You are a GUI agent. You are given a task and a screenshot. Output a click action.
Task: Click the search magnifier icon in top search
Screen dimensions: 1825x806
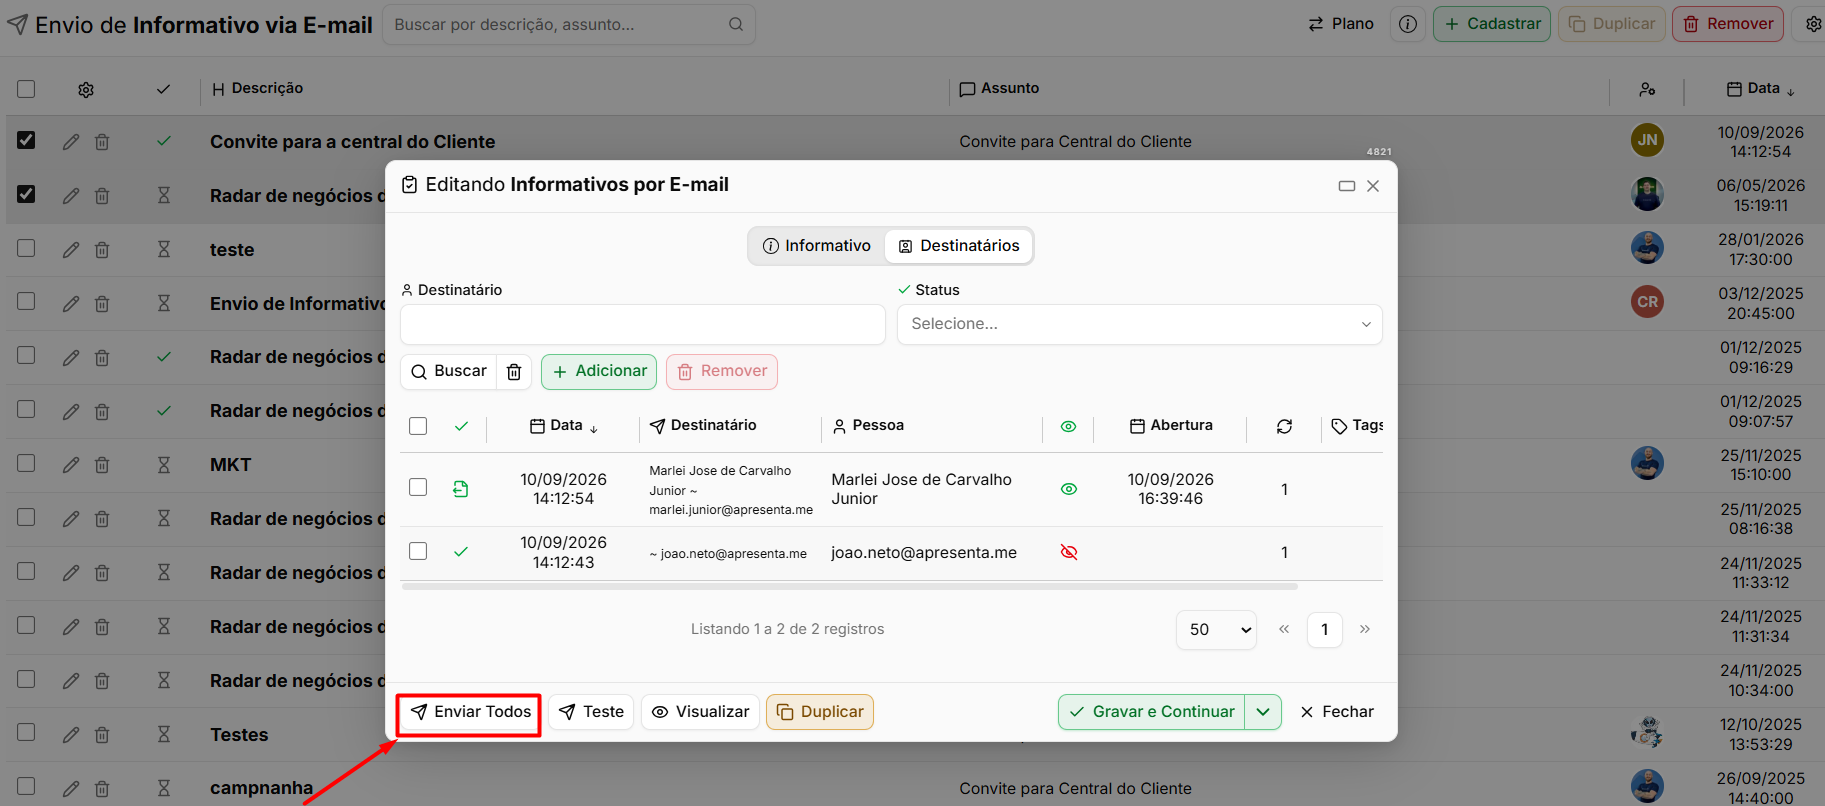click(736, 24)
